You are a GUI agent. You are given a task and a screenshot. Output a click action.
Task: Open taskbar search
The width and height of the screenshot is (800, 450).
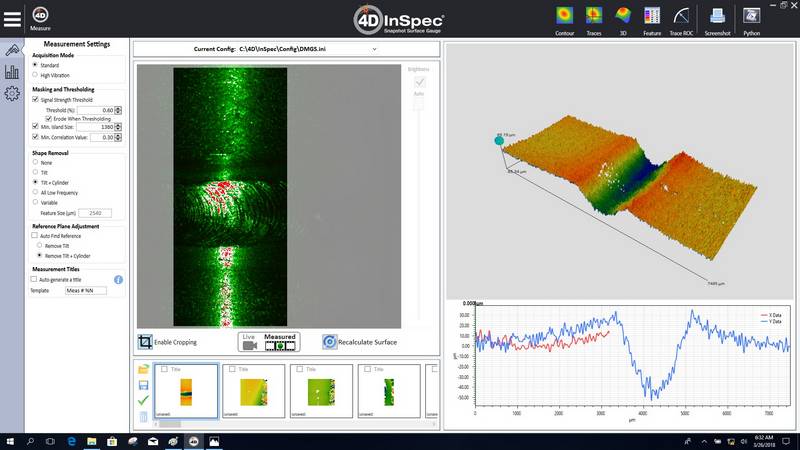pos(30,442)
